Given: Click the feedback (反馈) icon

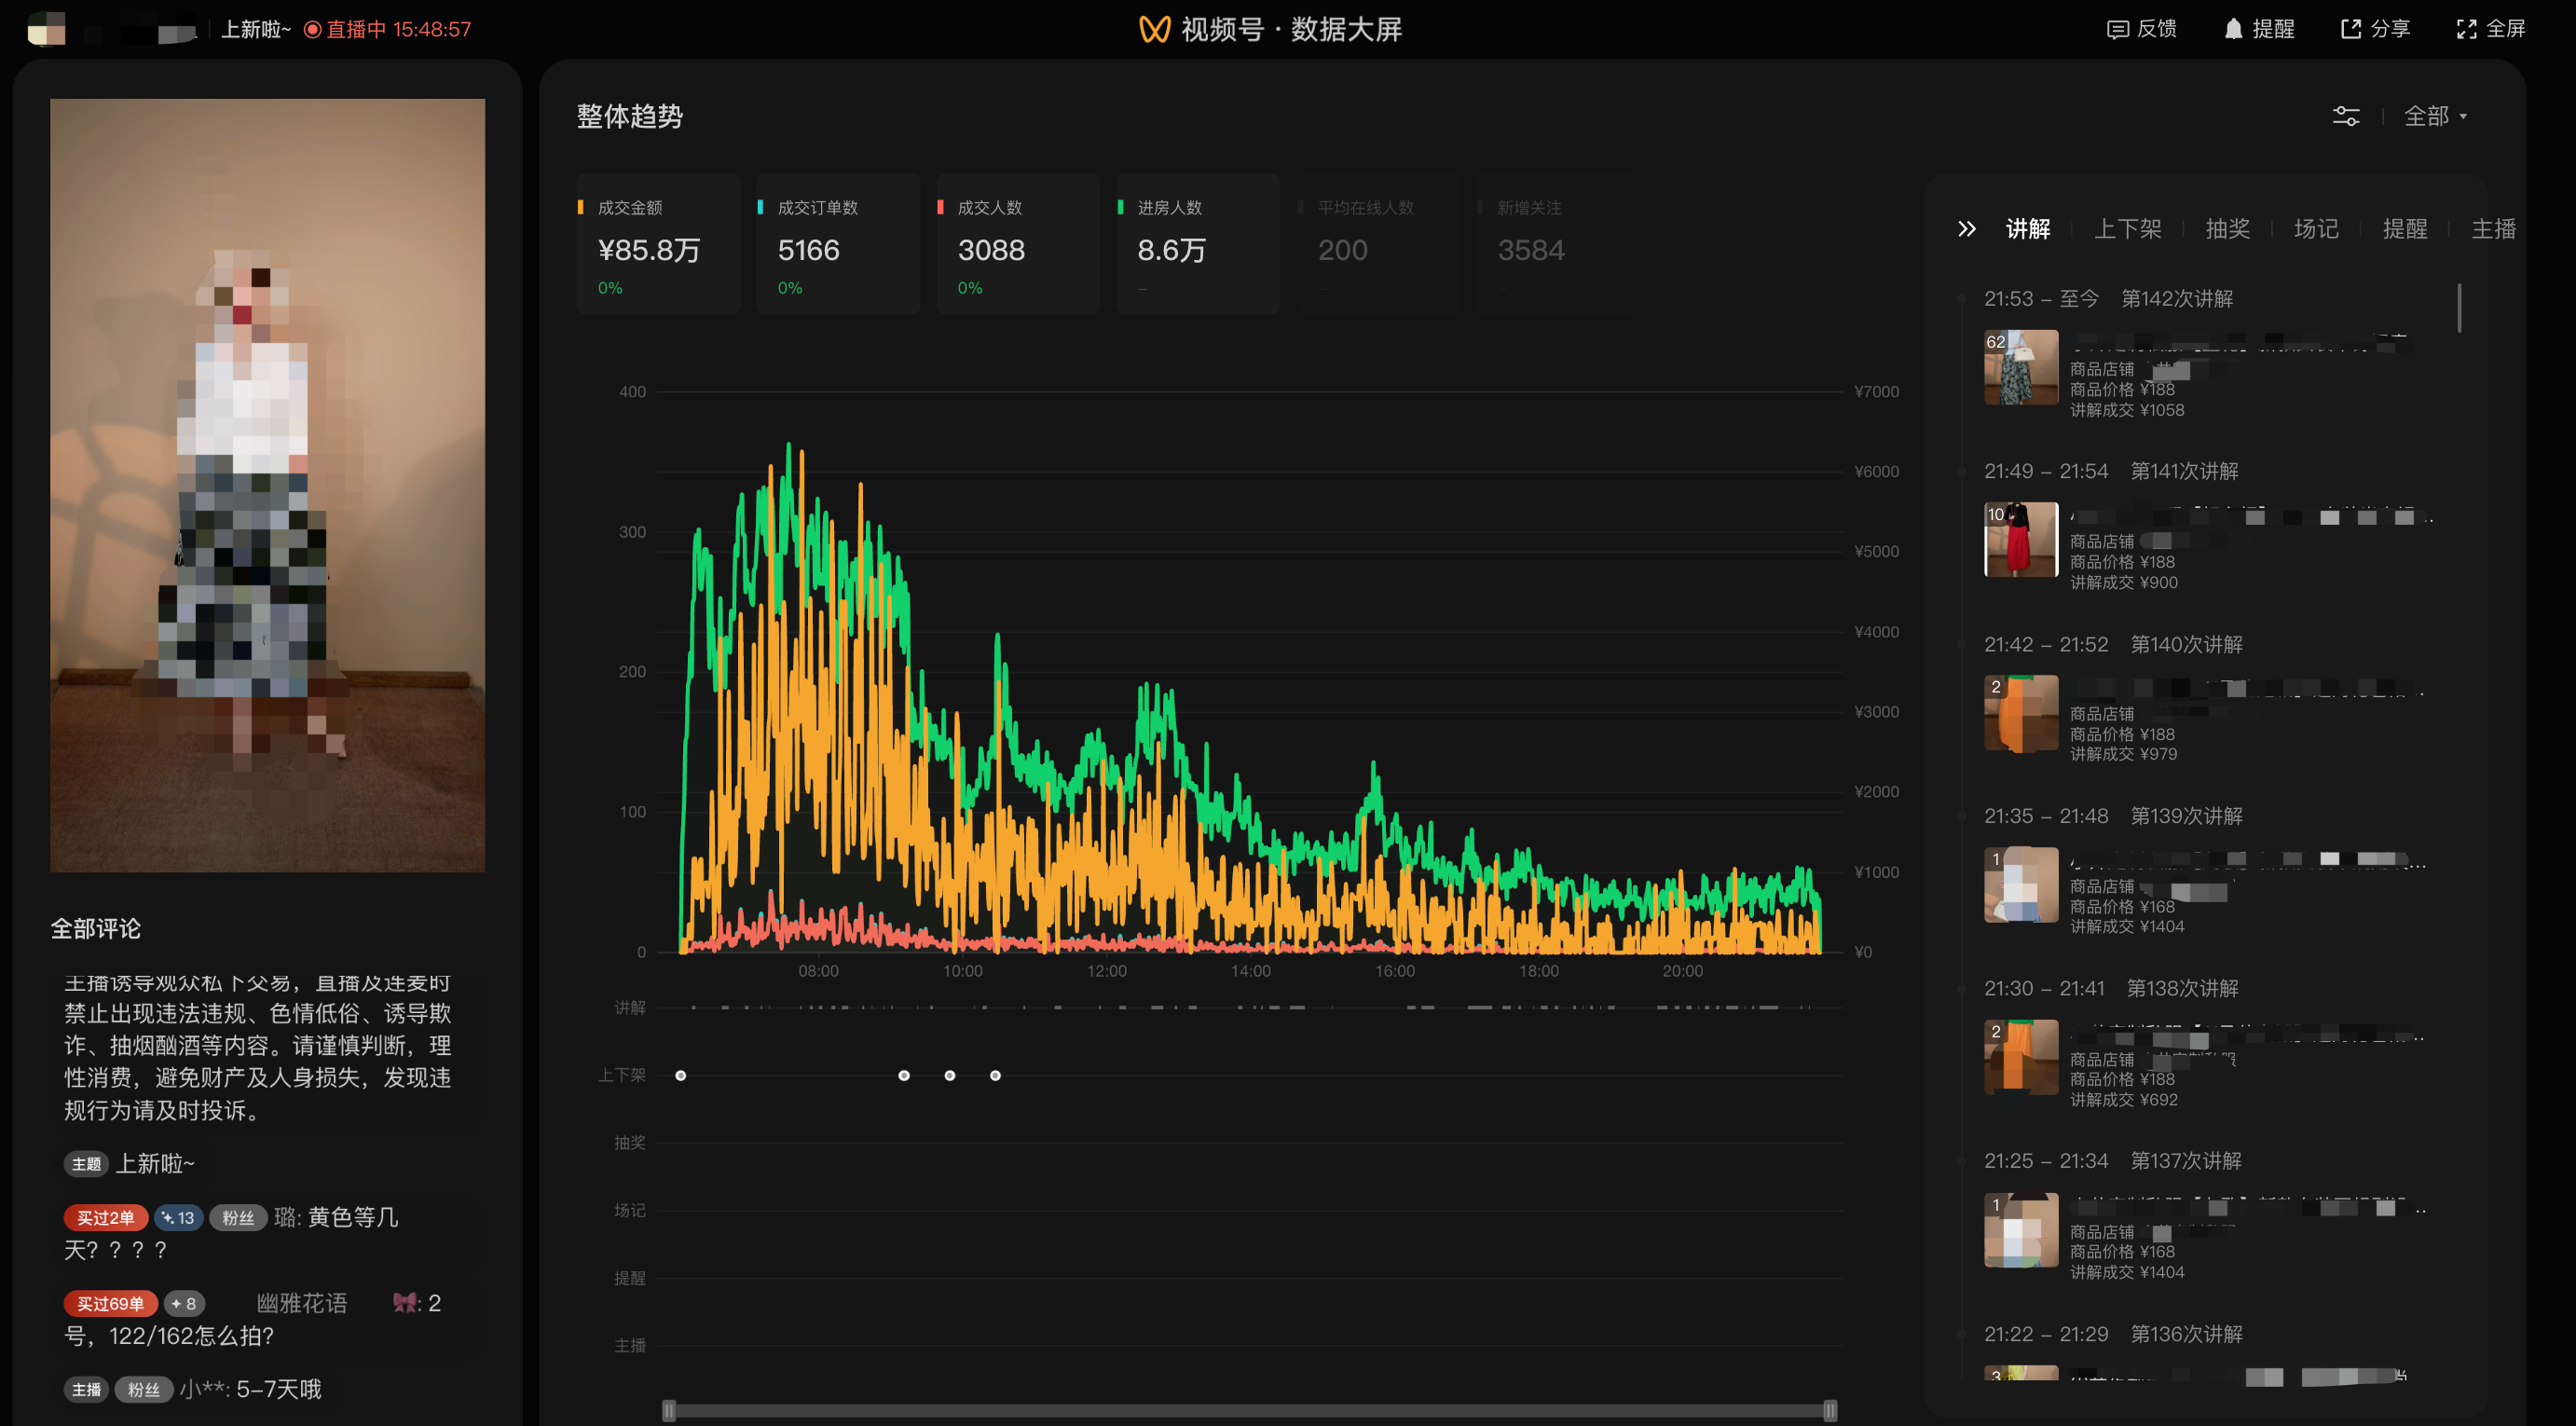Looking at the screenshot, I should [2117, 29].
